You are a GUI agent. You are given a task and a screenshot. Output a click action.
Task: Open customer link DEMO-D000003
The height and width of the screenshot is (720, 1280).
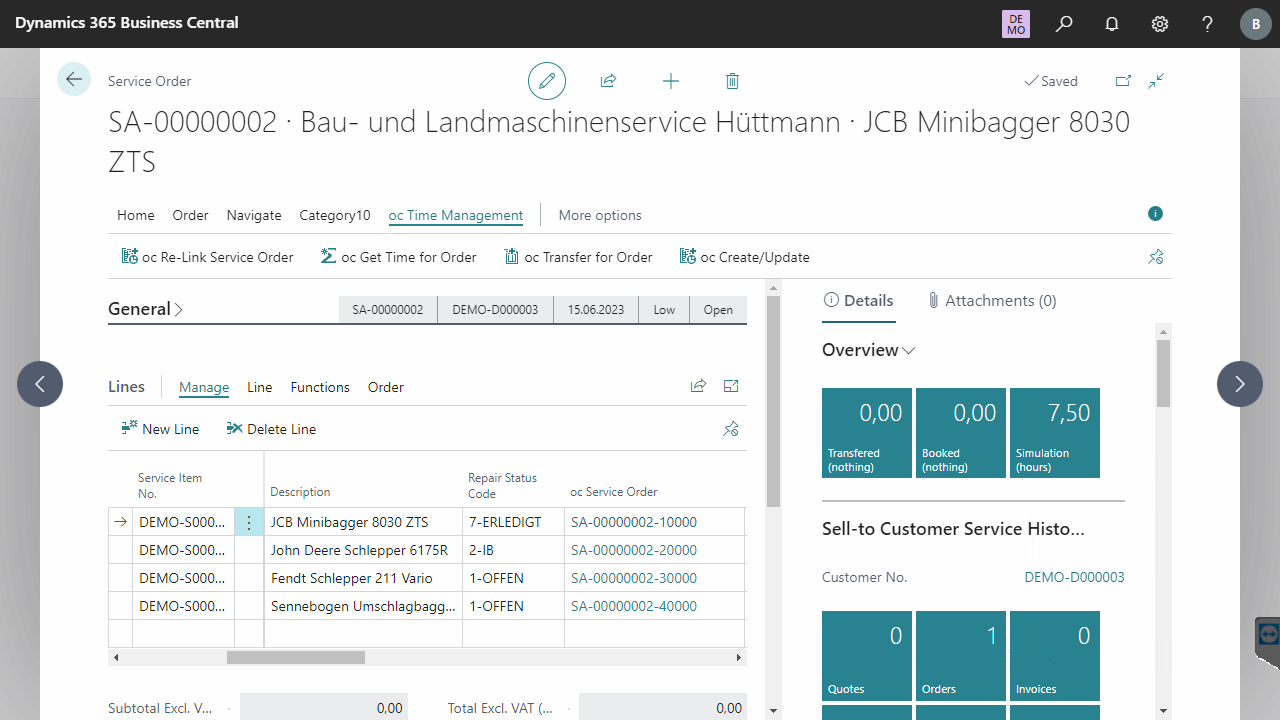[x=1074, y=577]
